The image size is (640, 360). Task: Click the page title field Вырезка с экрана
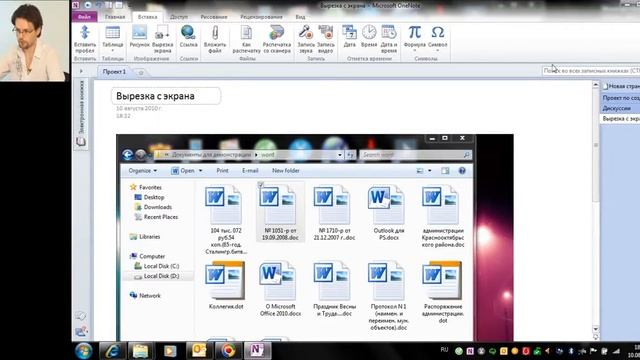click(x=166, y=96)
